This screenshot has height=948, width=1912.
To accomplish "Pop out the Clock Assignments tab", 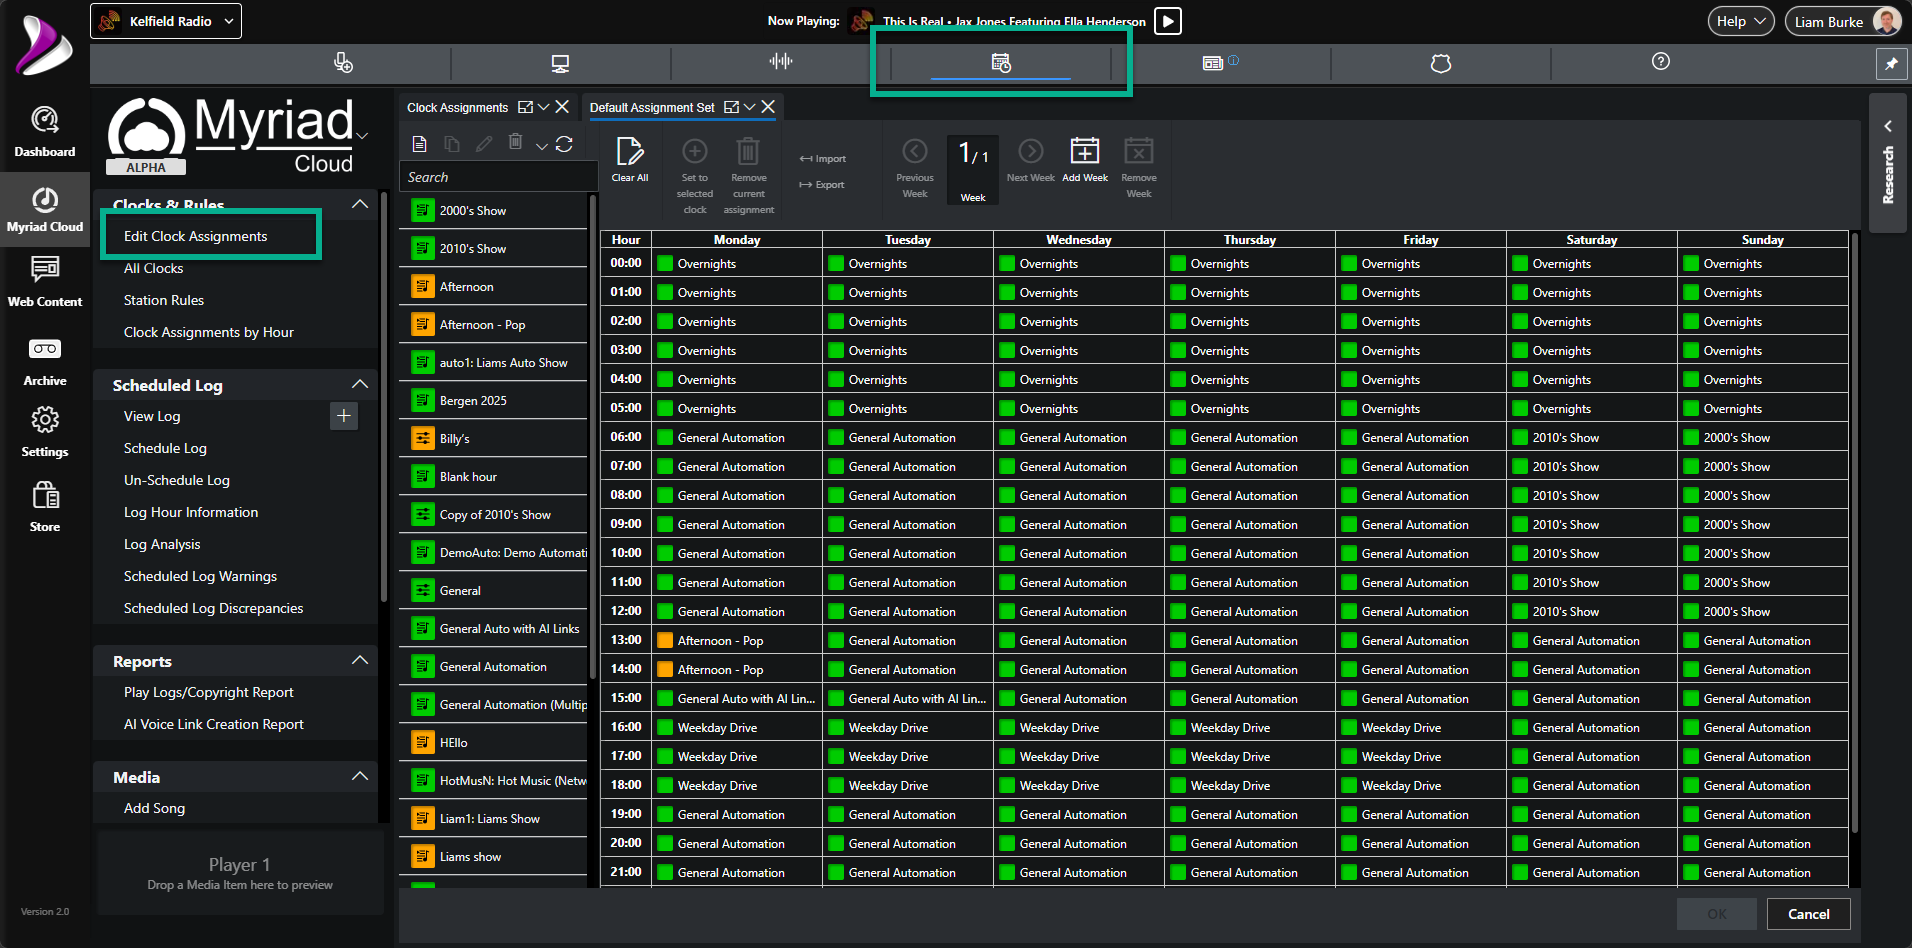I will coord(525,107).
